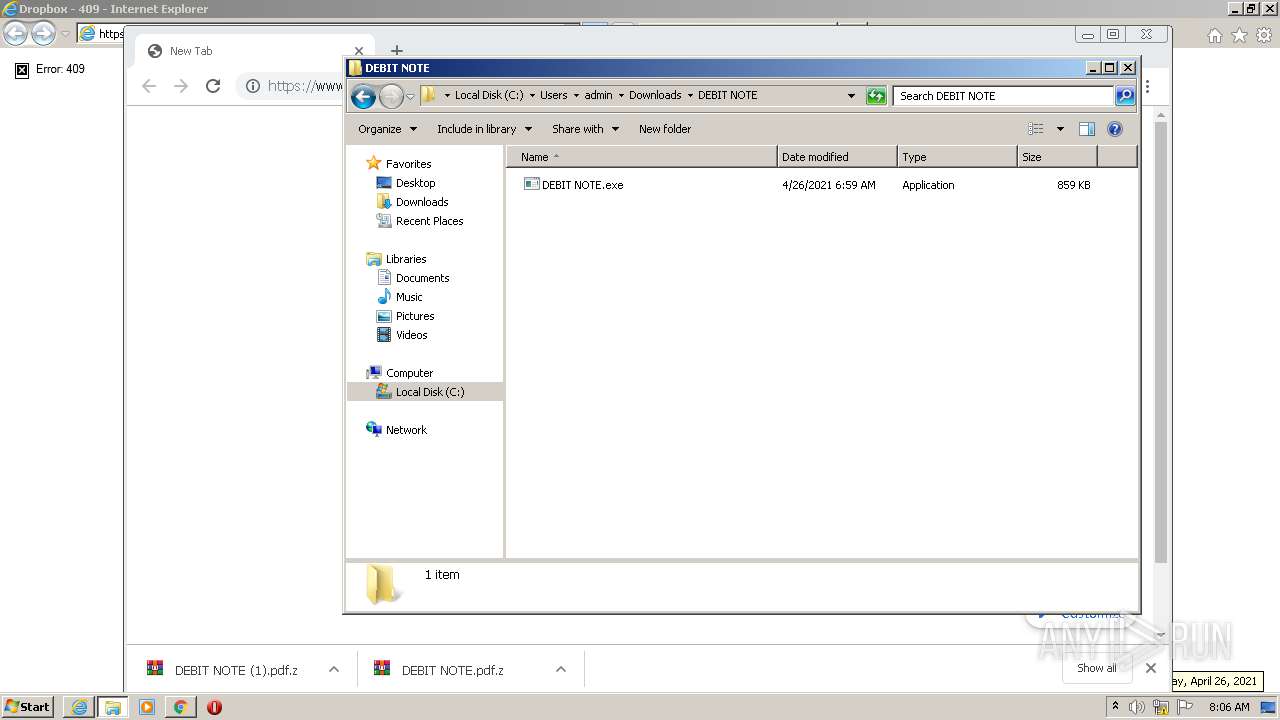The height and width of the screenshot is (720, 1280).
Task: Expand address bar history dropdown
Action: tap(851, 96)
